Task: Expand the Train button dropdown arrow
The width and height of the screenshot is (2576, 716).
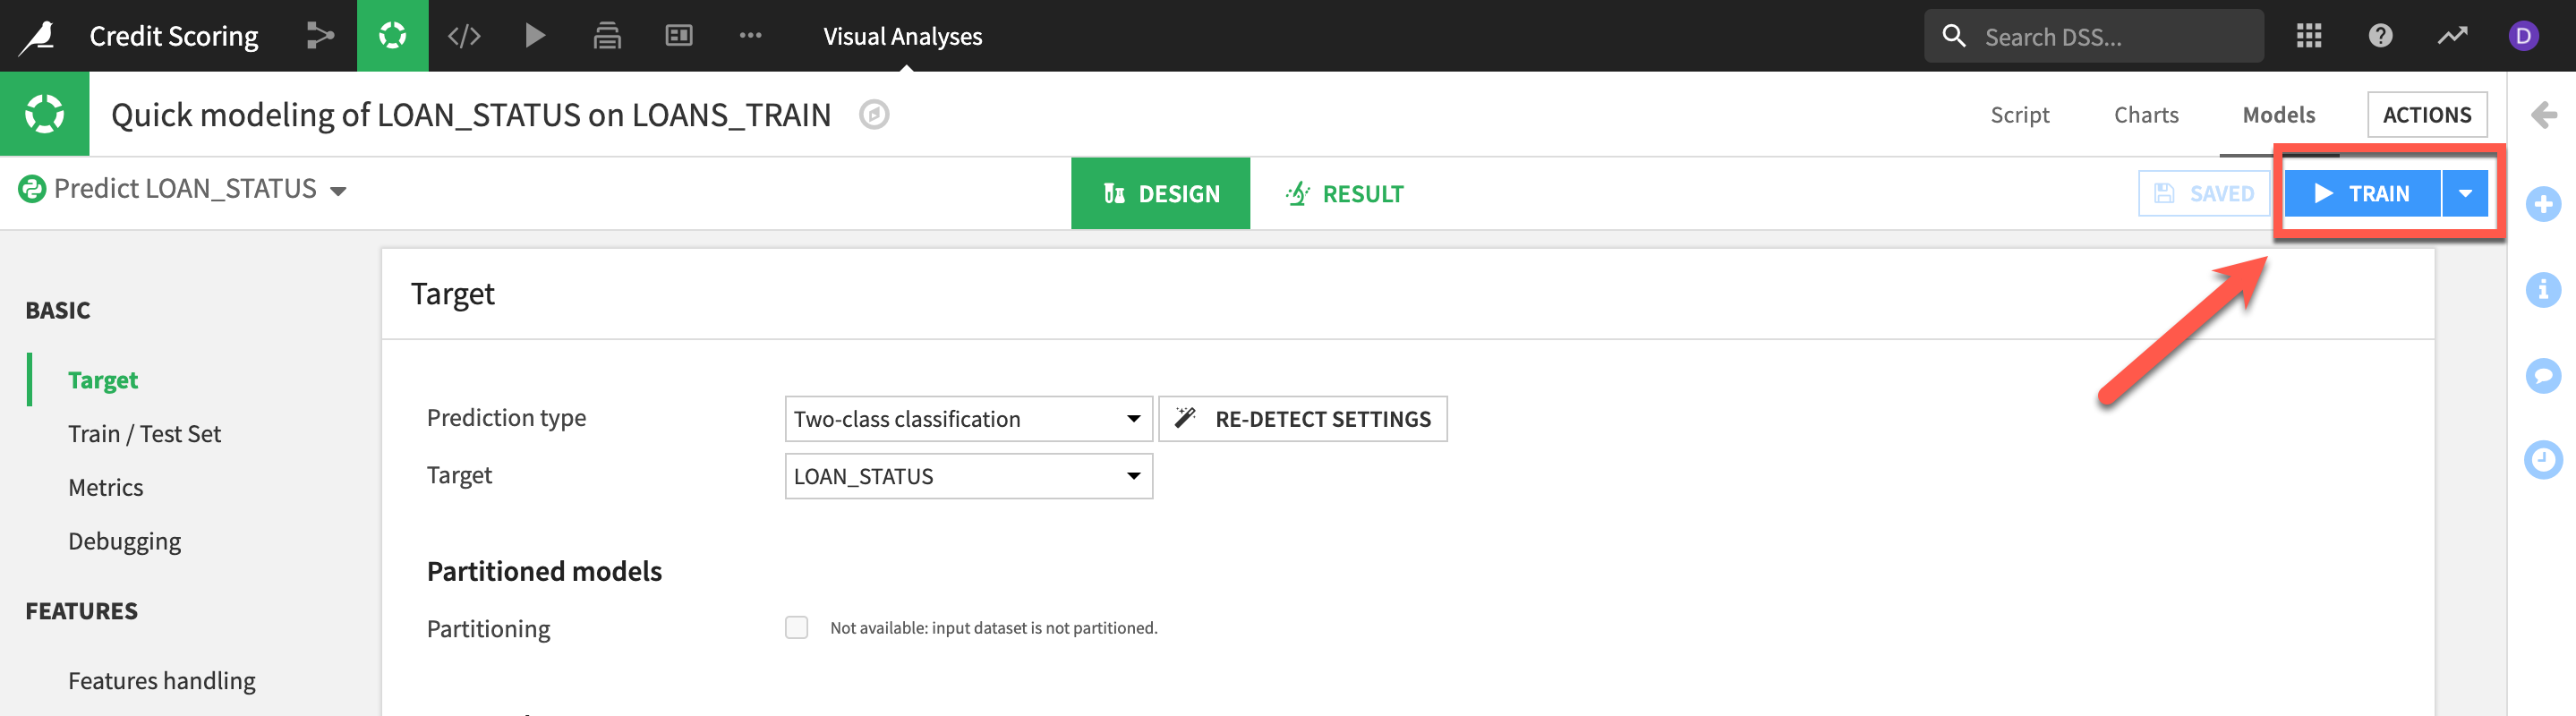Action: 2465,193
